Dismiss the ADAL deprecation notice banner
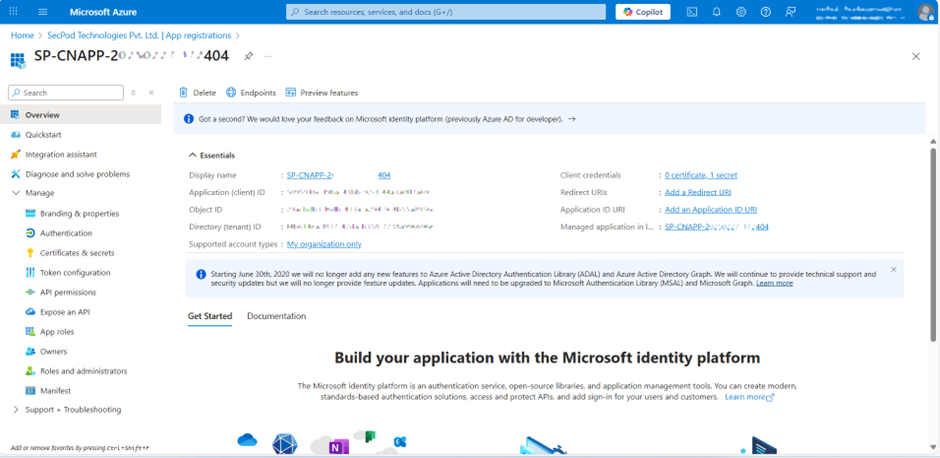Viewport: 940px width, 458px height. (x=893, y=270)
